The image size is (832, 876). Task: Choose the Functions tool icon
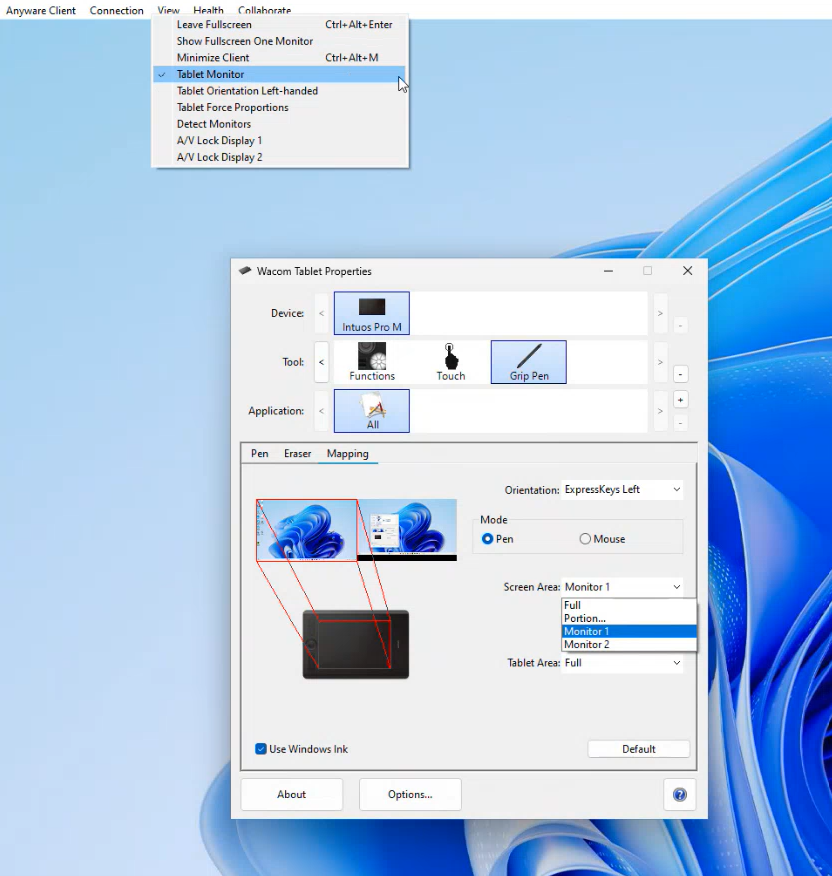tap(372, 362)
